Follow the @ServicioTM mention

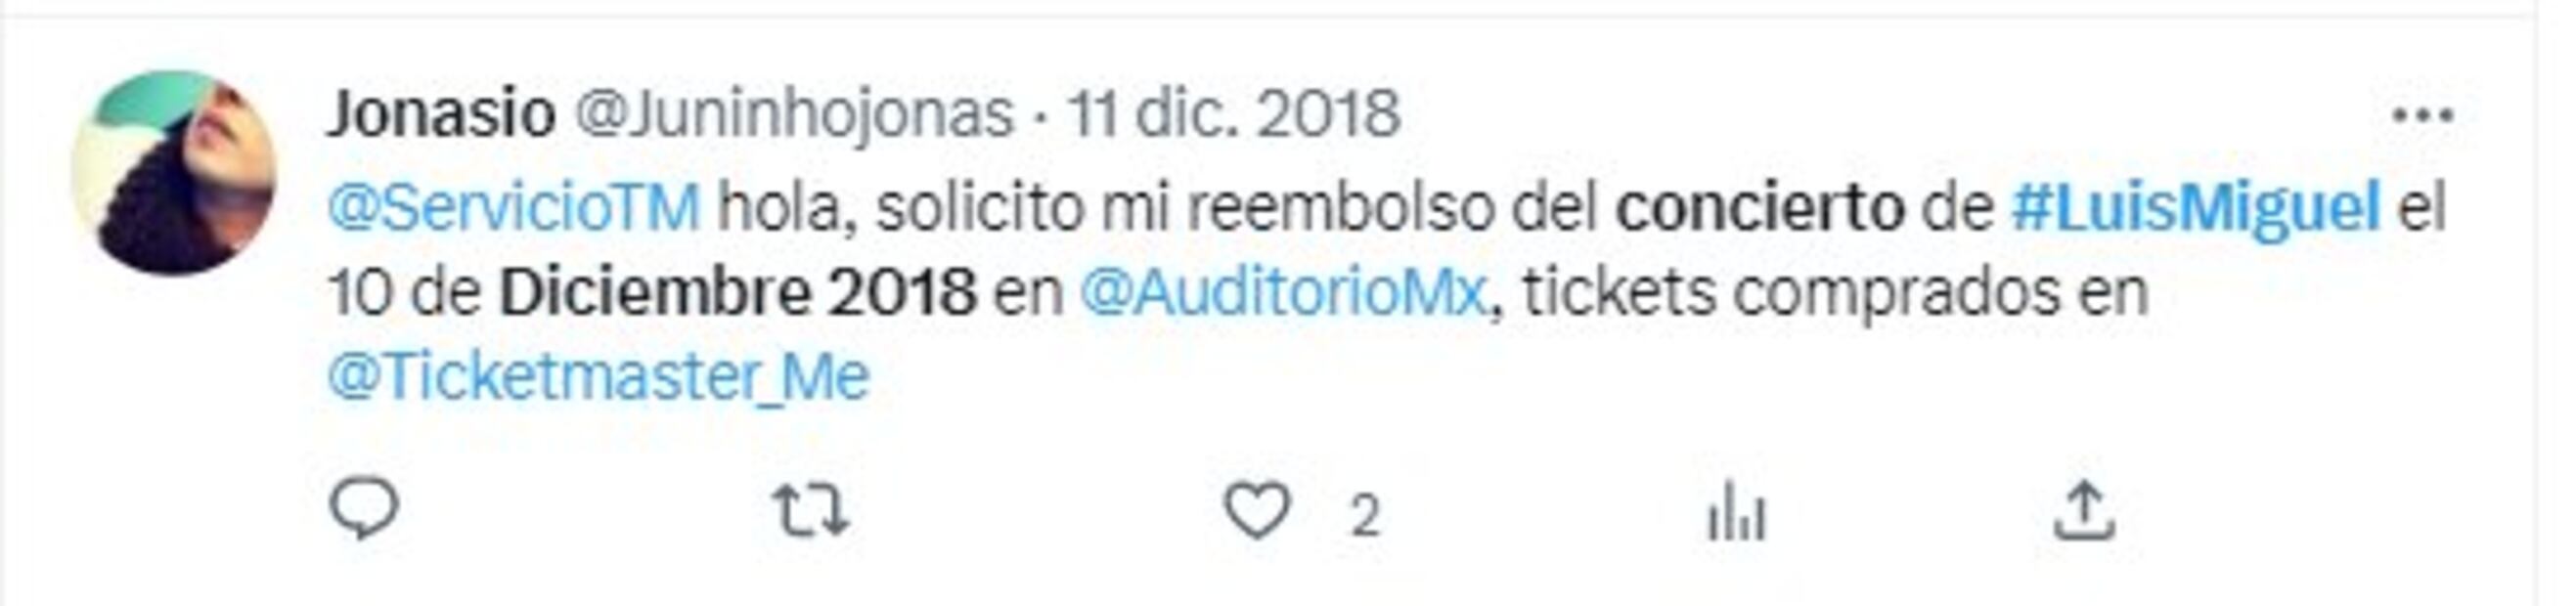514,209
